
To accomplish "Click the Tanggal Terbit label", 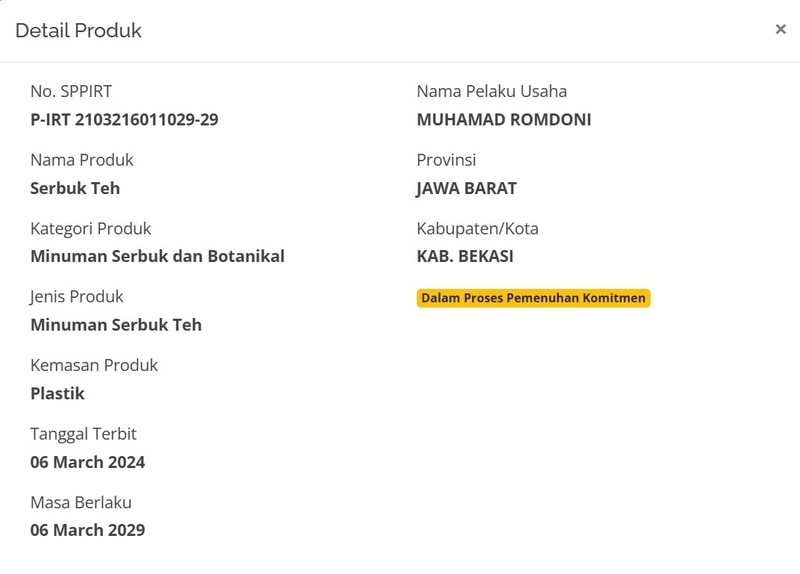I will [x=83, y=434].
